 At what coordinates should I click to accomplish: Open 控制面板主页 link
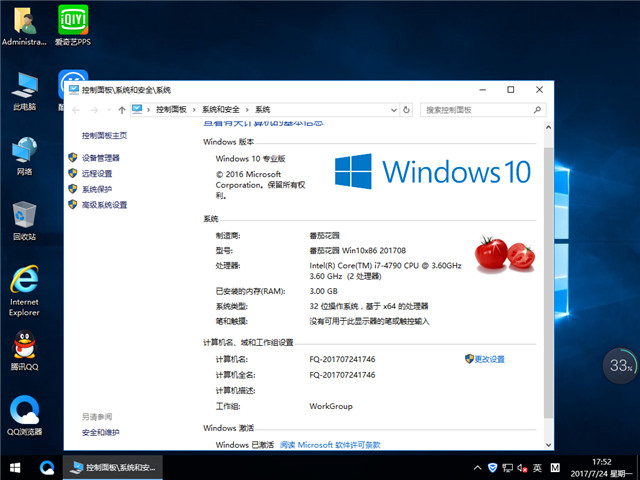coord(104,136)
